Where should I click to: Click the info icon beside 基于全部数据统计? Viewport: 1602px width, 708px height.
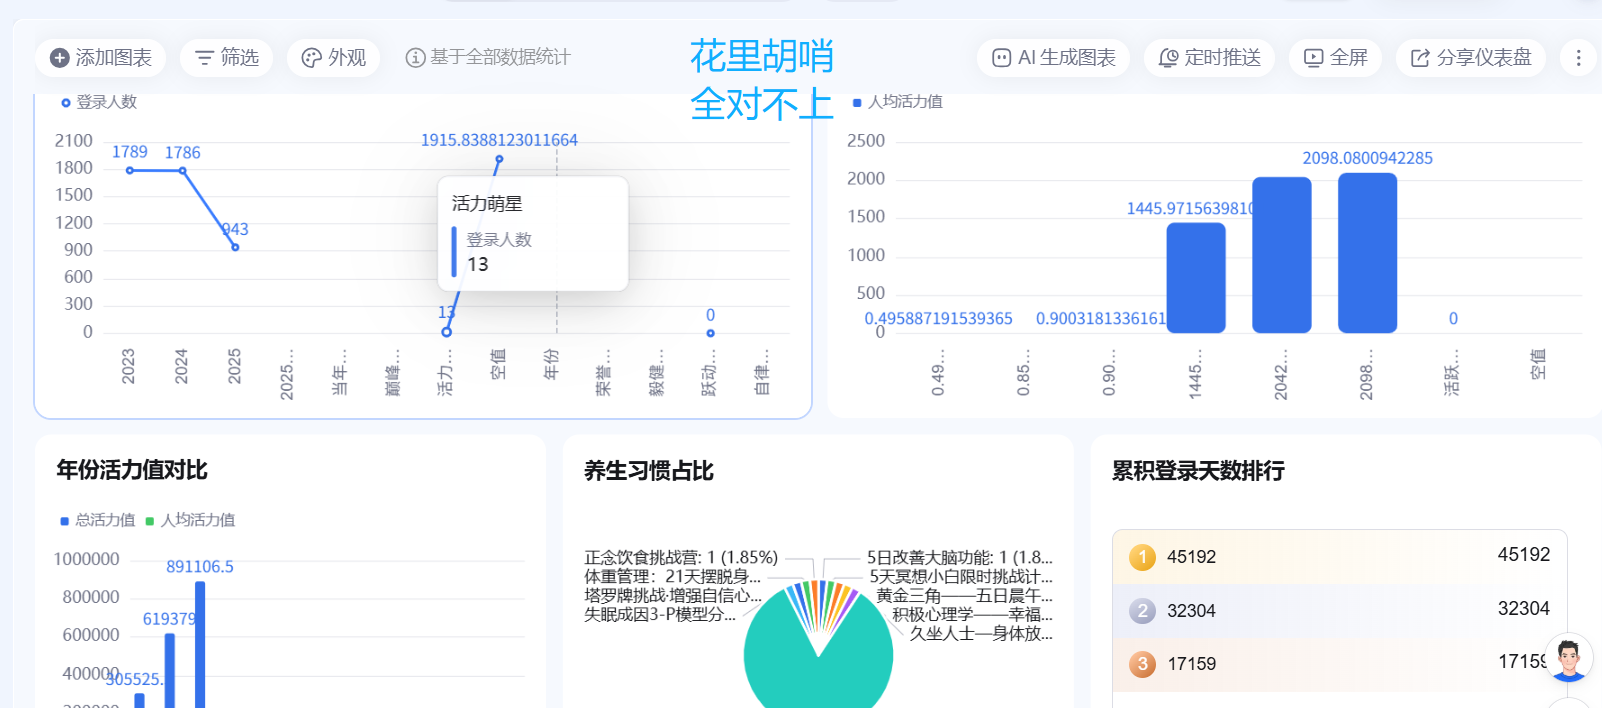(415, 58)
